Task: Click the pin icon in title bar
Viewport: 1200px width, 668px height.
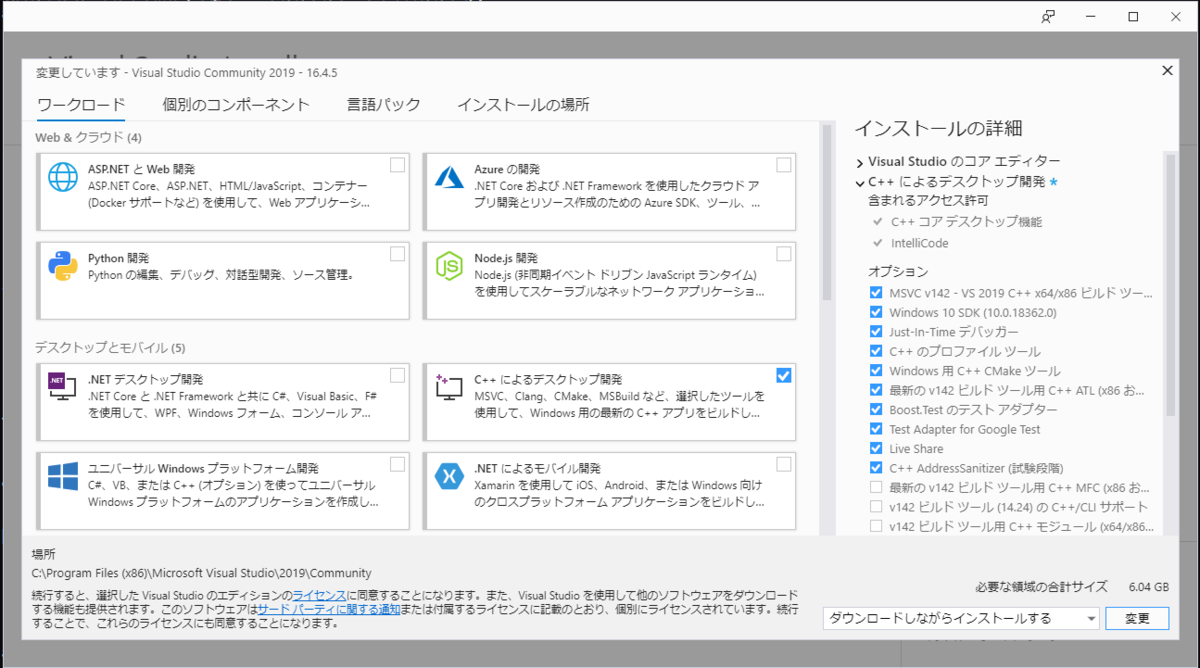Action: click(1048, 17)
